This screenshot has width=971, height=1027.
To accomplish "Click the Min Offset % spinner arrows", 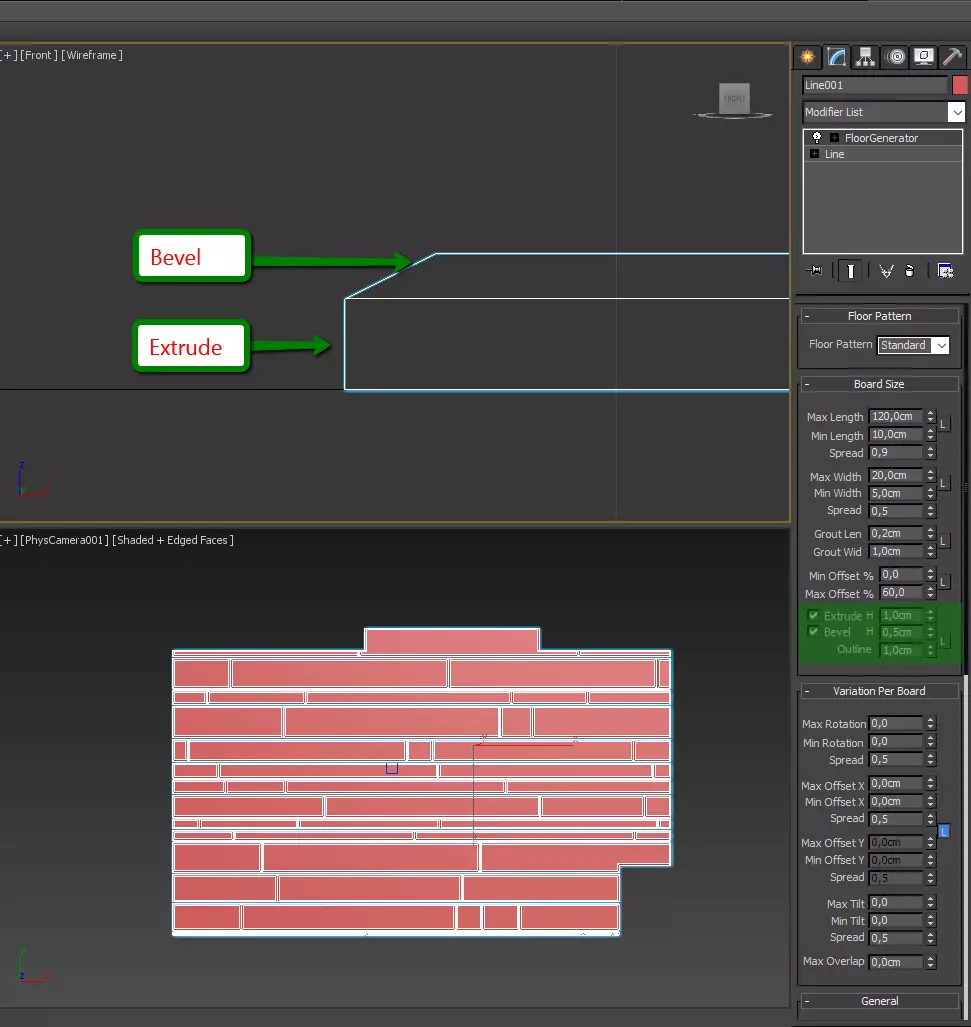I will tap(930, 574).
